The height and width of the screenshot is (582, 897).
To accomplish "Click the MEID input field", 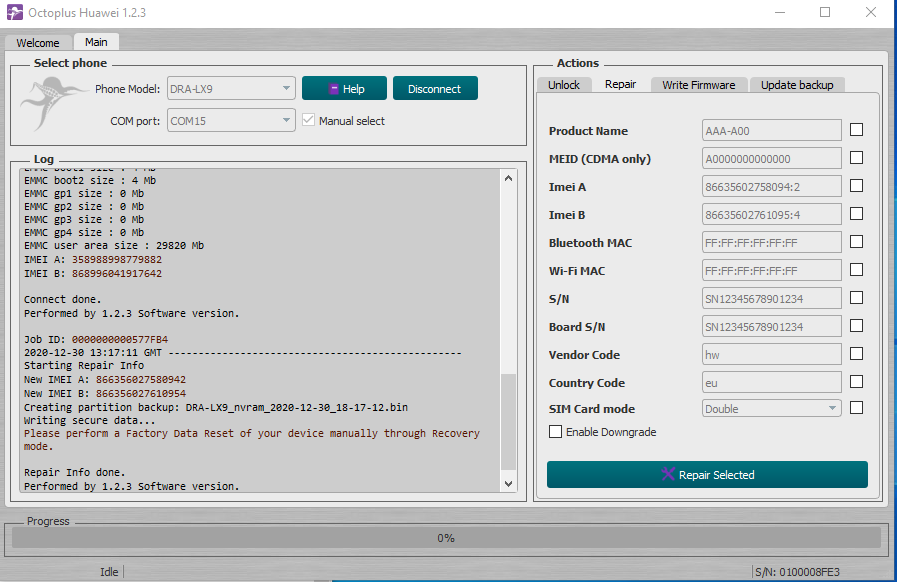I will [x=772, y=159].
